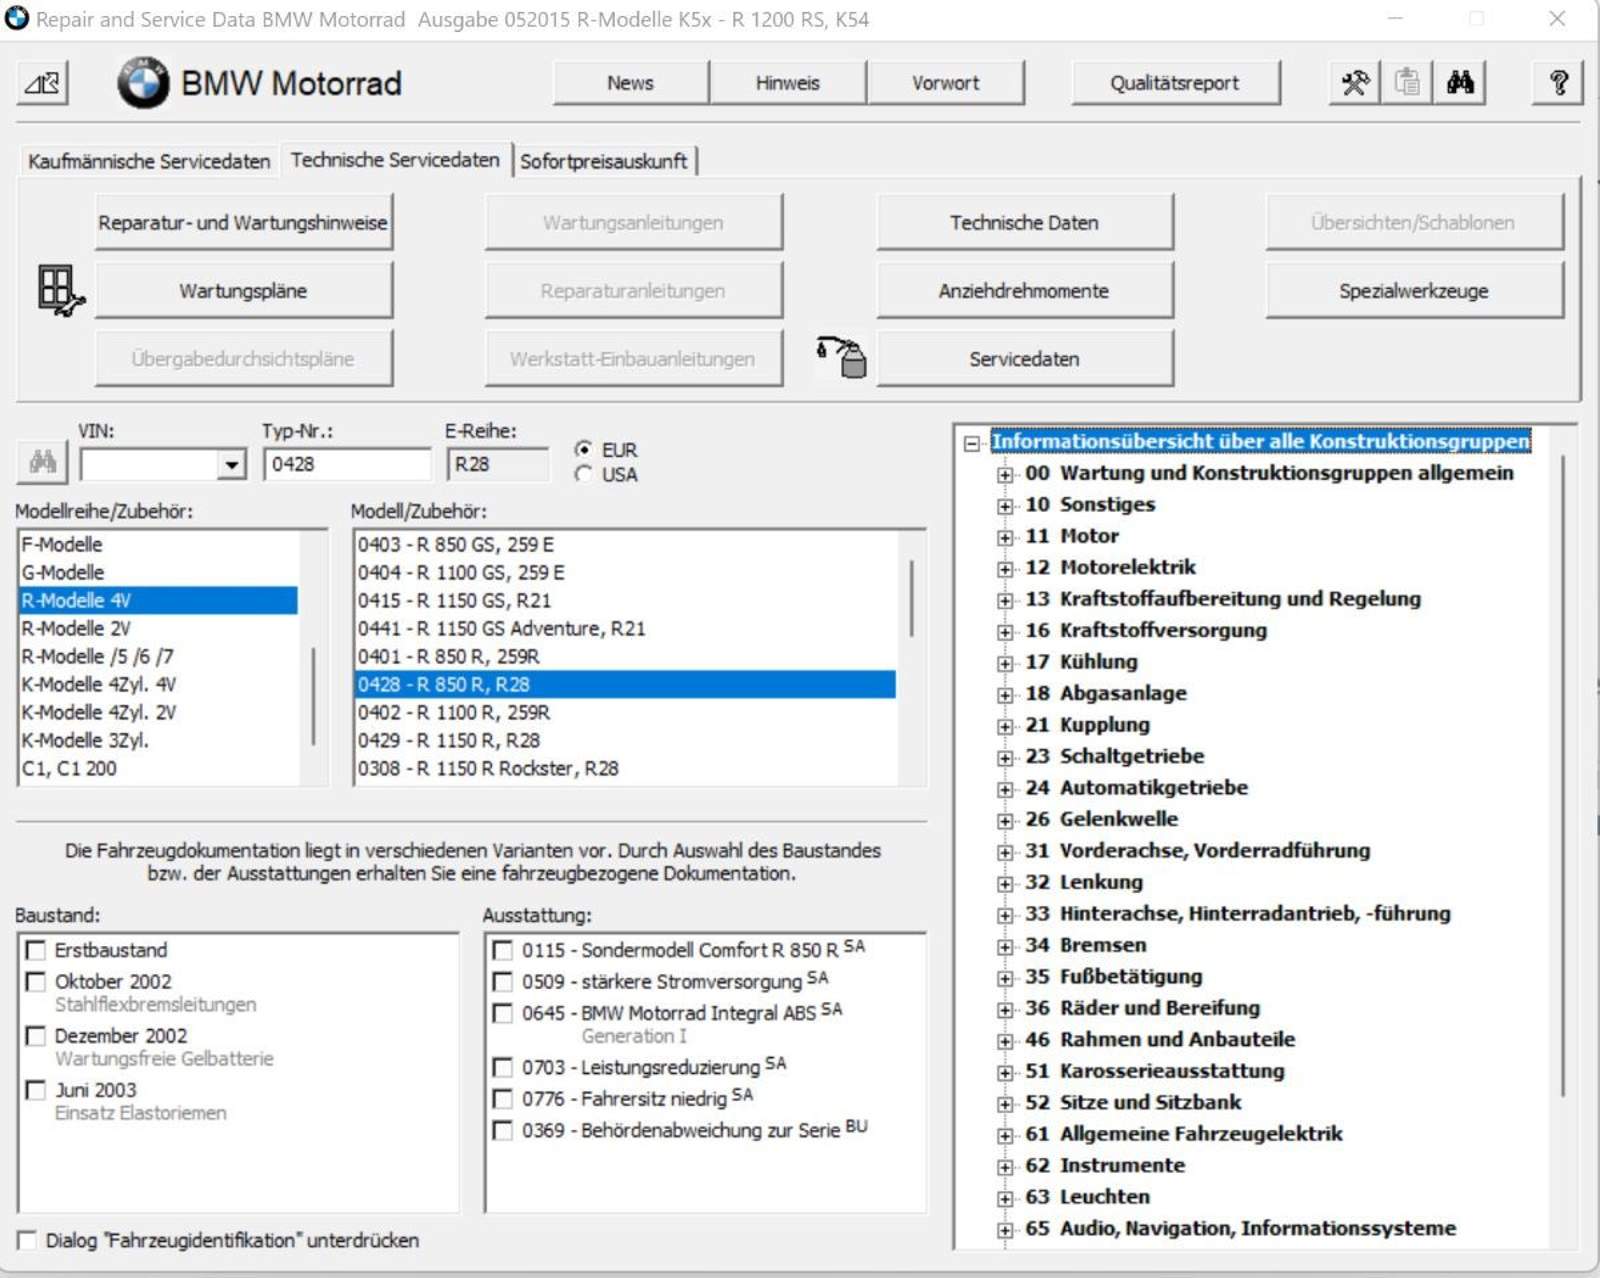Select 0441 - R 1150 GS Adventure, R21
The width and height of the screenshot is (1600, 1278).
pos(626,628)
